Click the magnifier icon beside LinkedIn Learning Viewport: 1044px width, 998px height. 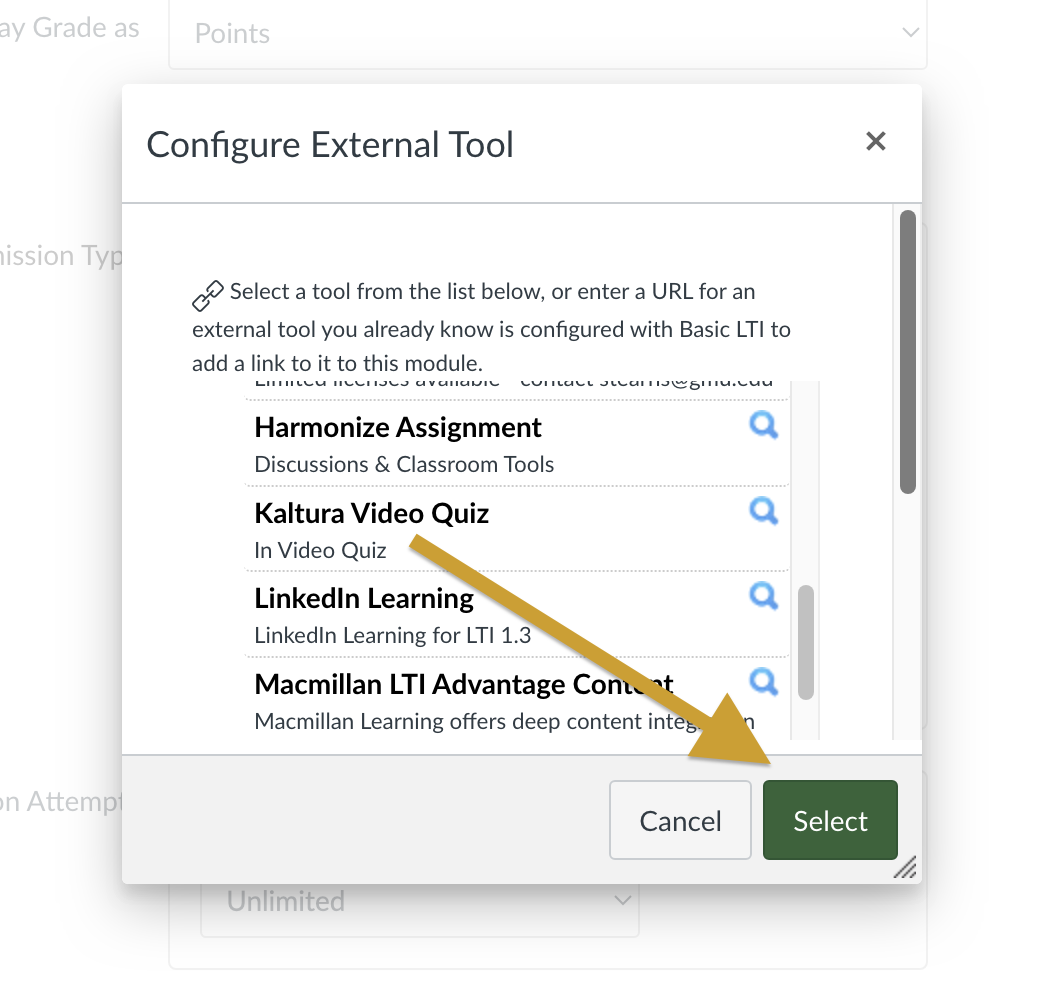pos(764,597)
